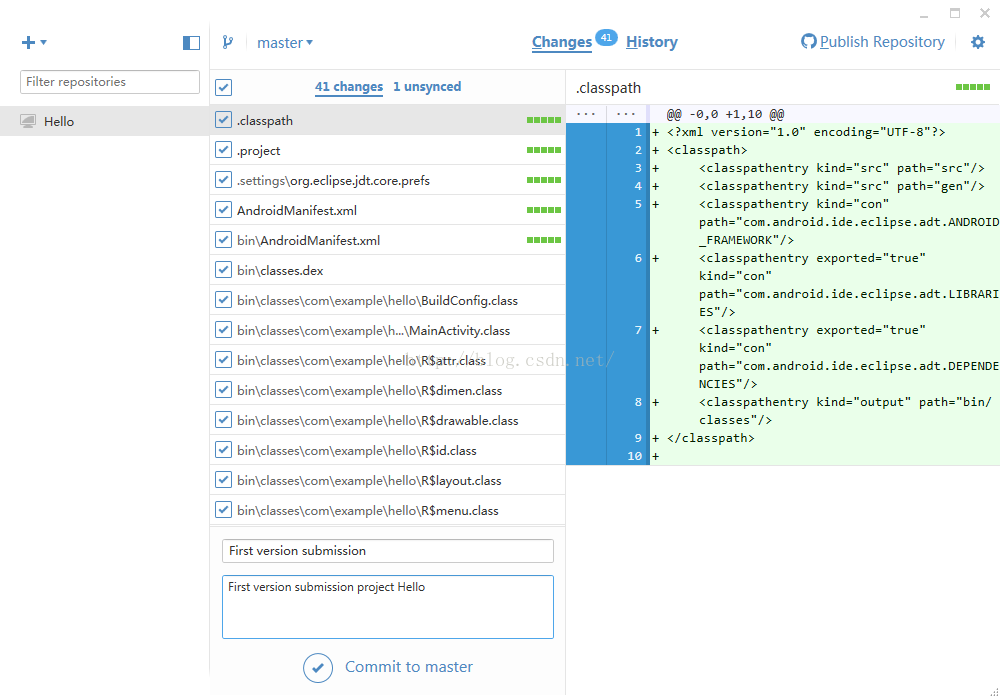This screenshot has height=698, width=1000.
Task: Switch to the Changes tab
Action: pos(562,42)
